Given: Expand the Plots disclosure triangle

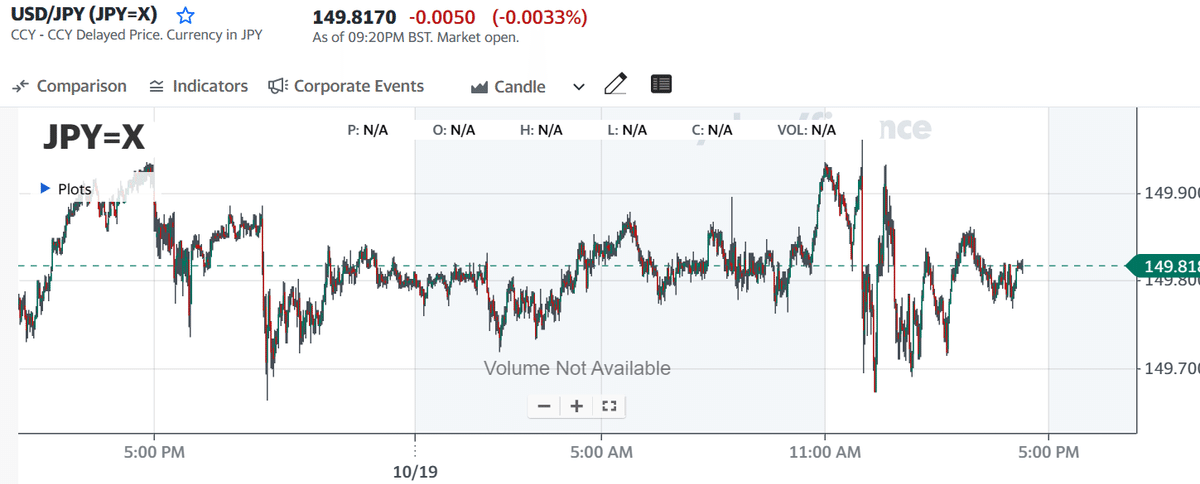Looking at the screenshot, I should click(44, 188).
